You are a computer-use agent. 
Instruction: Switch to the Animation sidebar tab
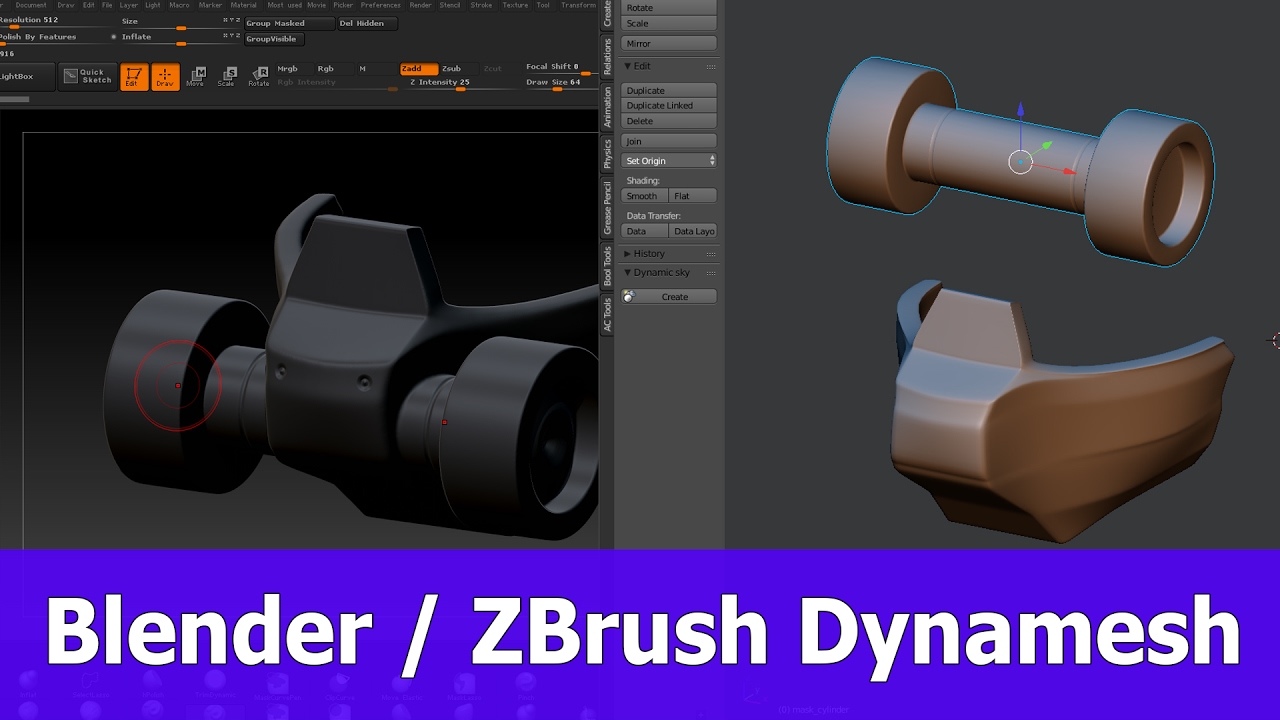[x=607, y=107]
